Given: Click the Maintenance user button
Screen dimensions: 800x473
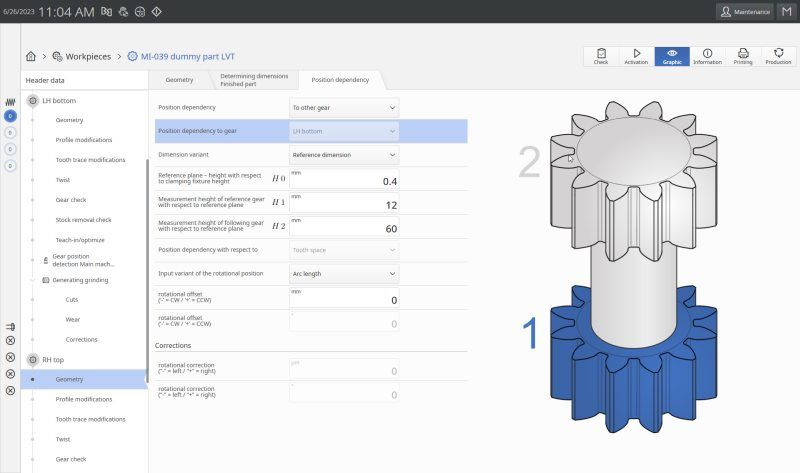Looking at the screenshot, I should [x=745, y=11].
